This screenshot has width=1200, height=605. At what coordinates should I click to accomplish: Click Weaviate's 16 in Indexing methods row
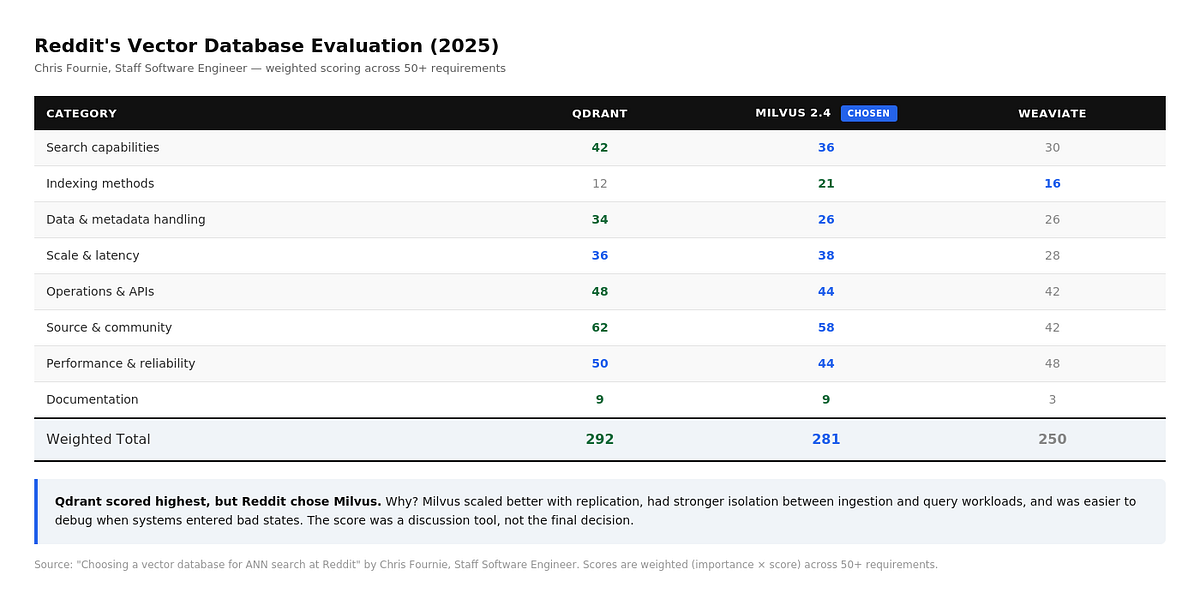click(x=1052, y=183)
